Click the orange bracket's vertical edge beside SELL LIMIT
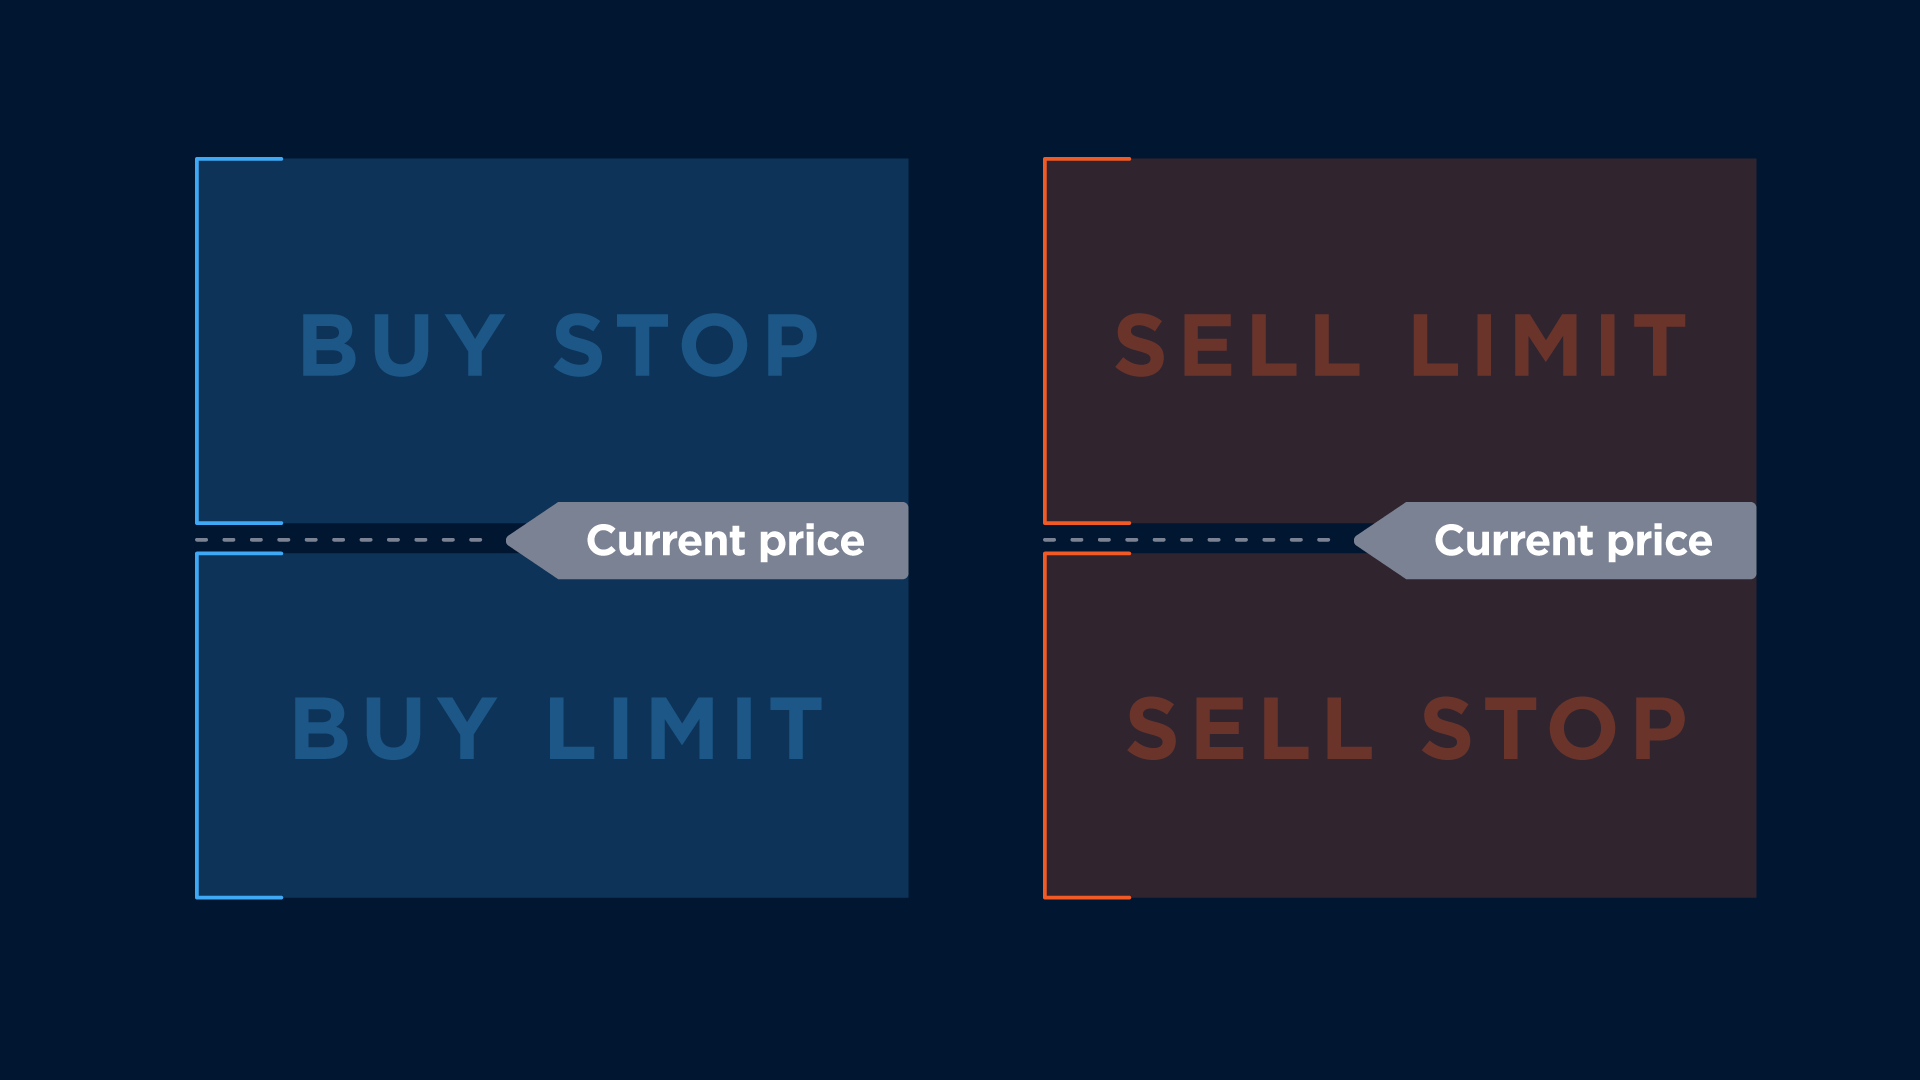Screen dimensions: 1920x1080 (x=1046, y=340)
